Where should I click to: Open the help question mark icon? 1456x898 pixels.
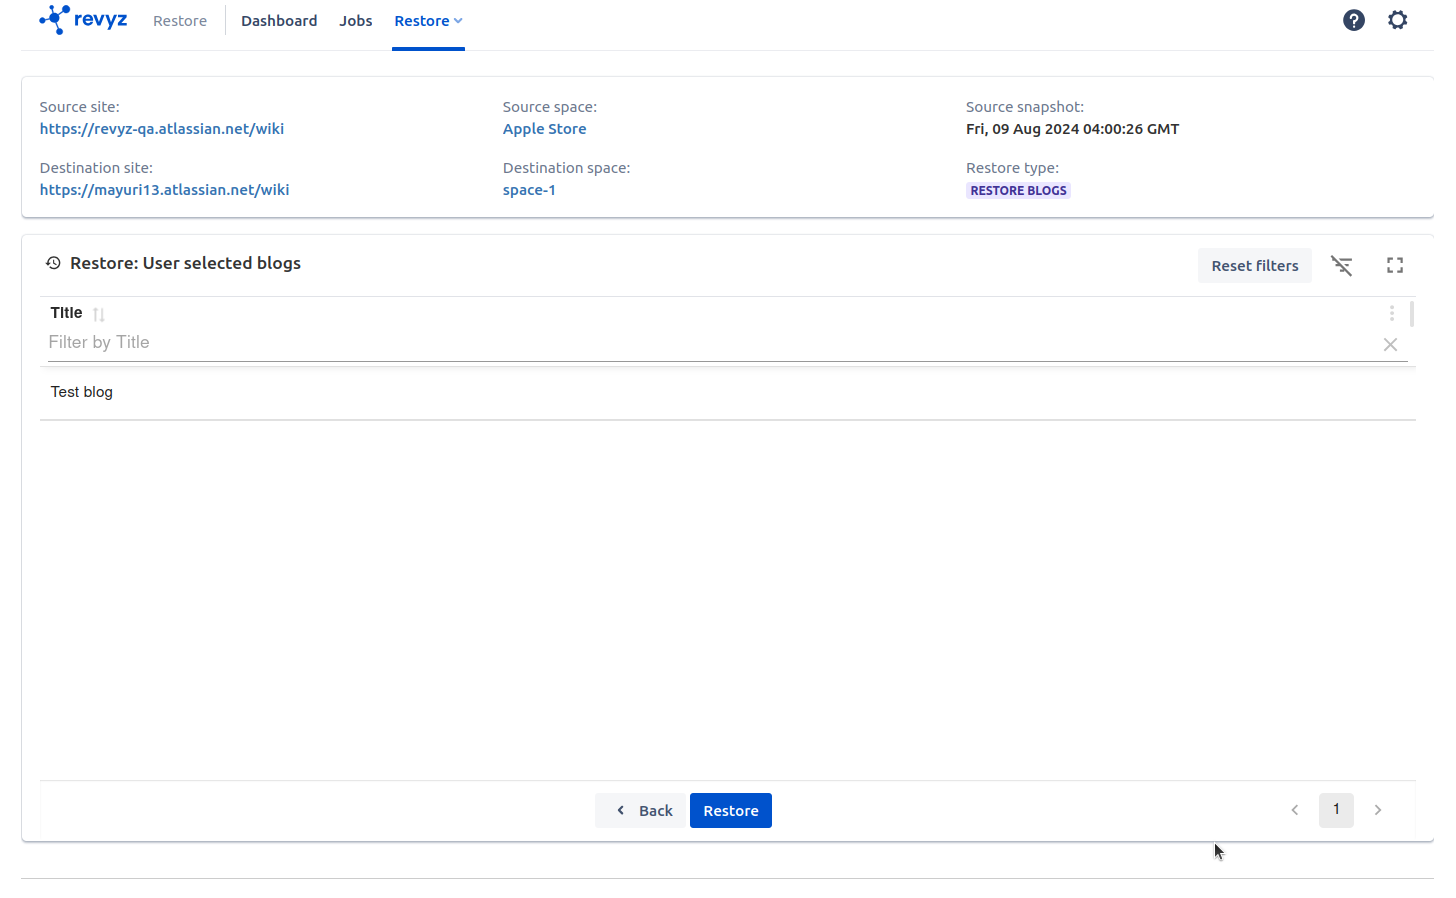pos(1353,20)
